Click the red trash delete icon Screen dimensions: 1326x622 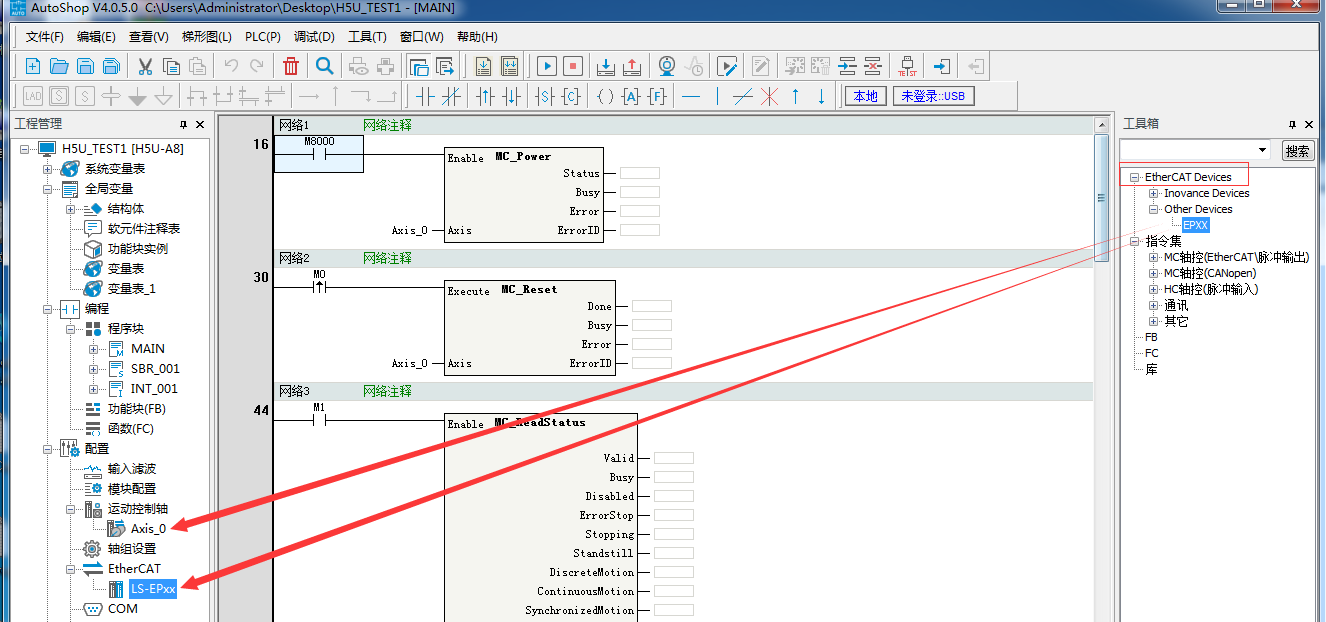point(291,66)
